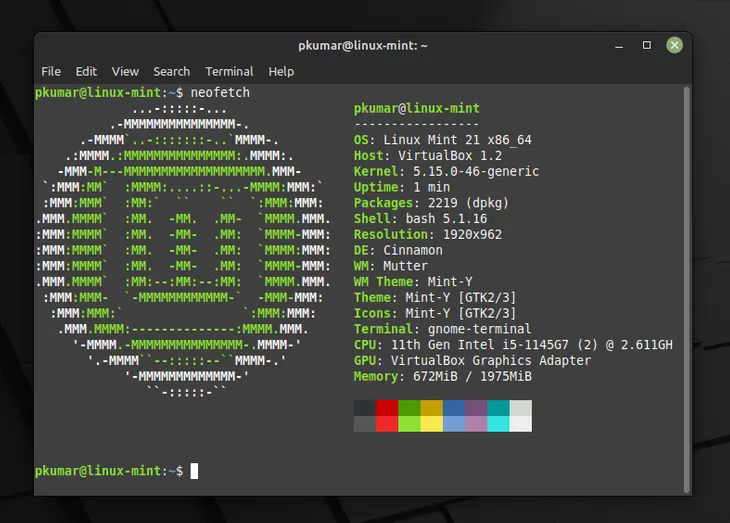The width and height of the screenshot is (730, 523).
Task: Click the bright yellow block in the palette
Action: [431, 424]
